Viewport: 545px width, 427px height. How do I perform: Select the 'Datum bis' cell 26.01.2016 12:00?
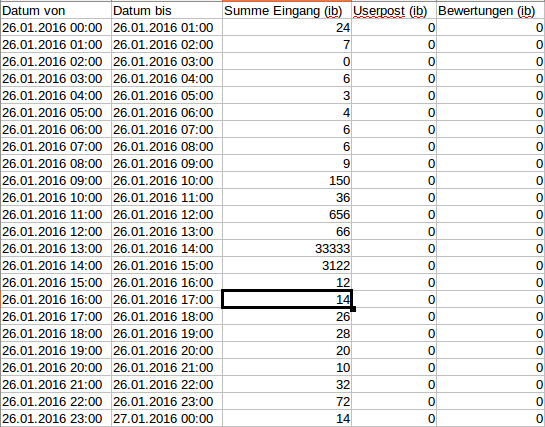click(x=167, y=215)
